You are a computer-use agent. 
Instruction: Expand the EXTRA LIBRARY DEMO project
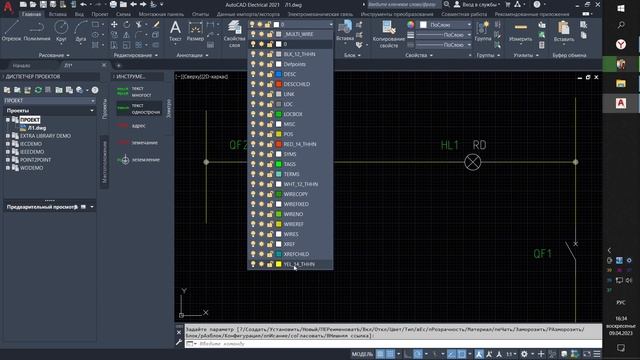coord(8,136)
